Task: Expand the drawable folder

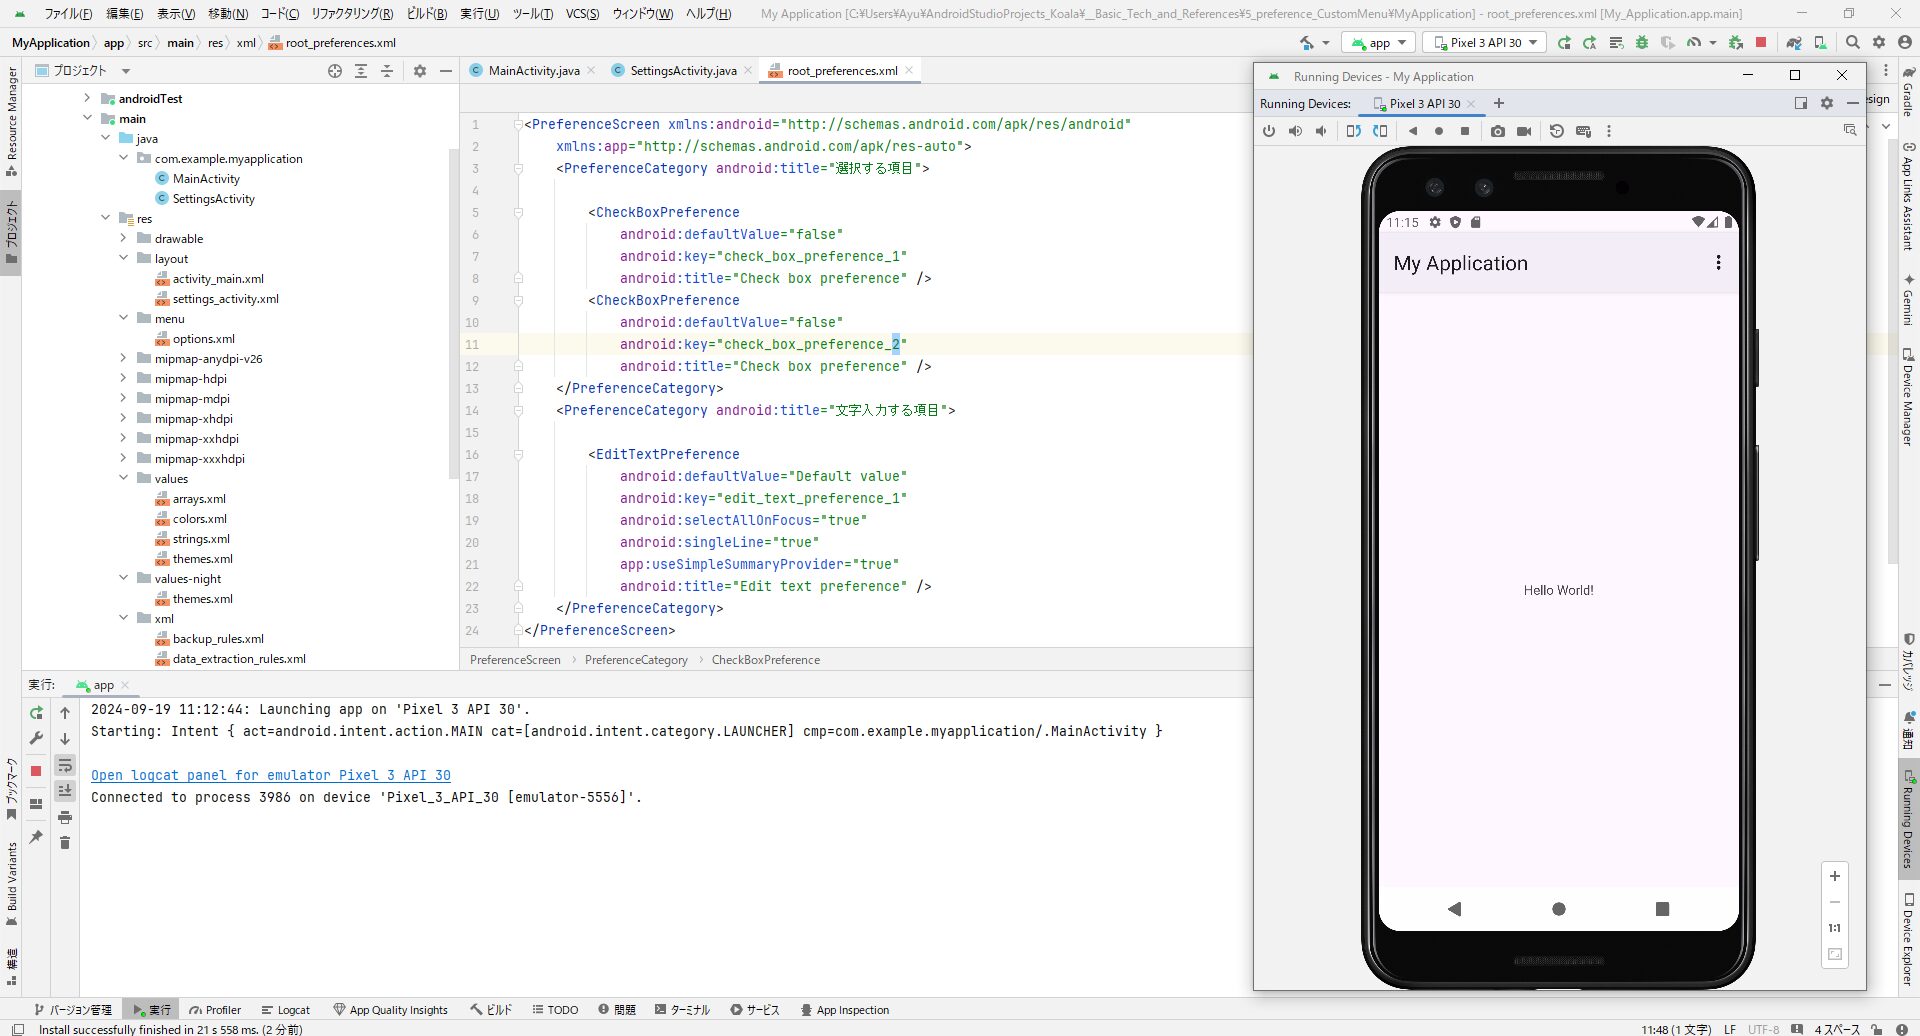Action: click(x=124, y=239)
